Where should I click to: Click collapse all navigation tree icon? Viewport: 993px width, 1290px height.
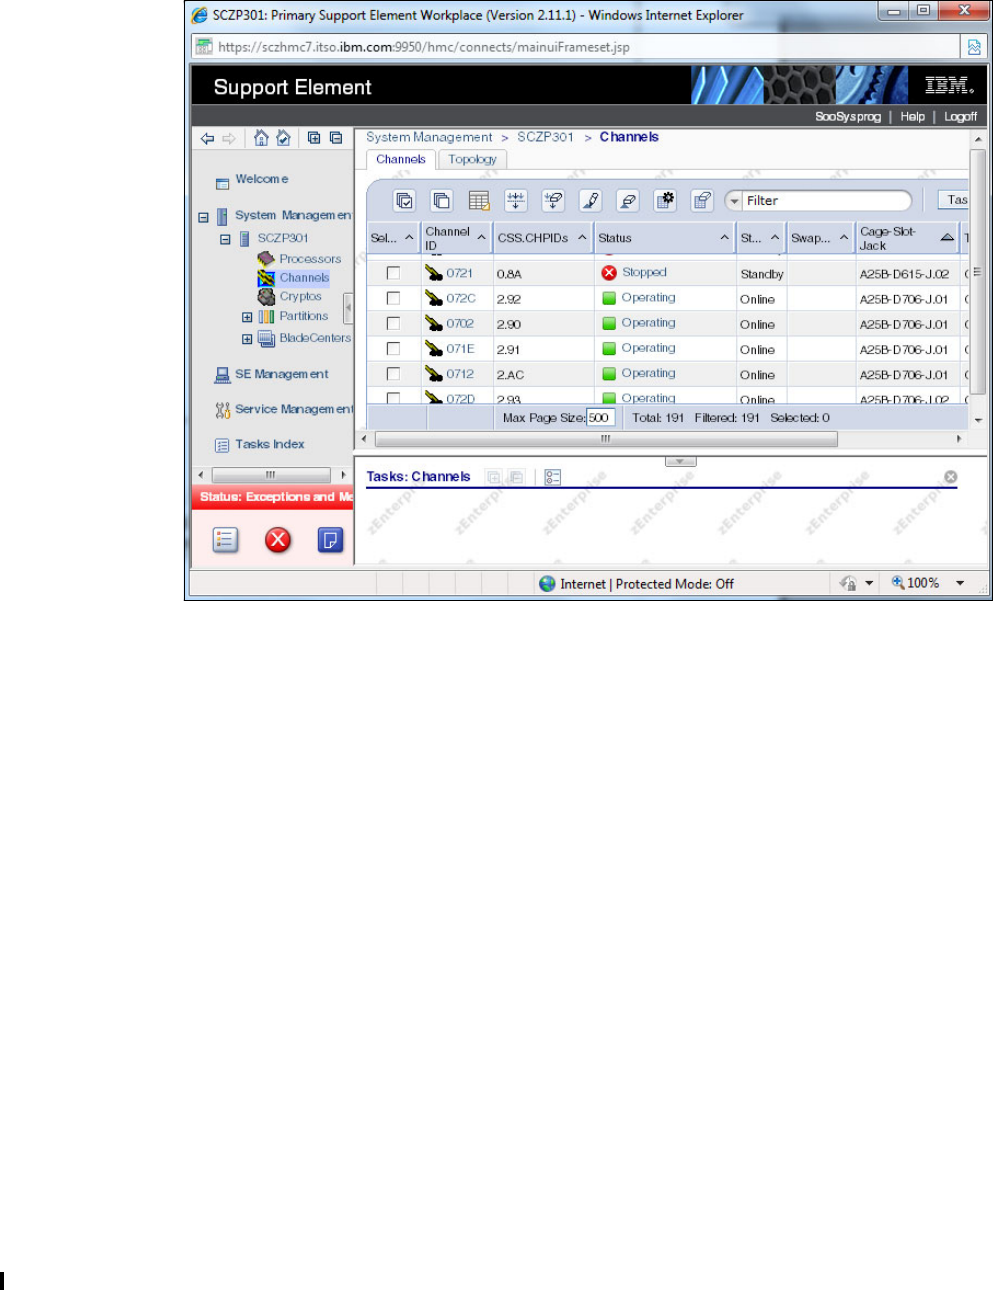pos(336,138)
